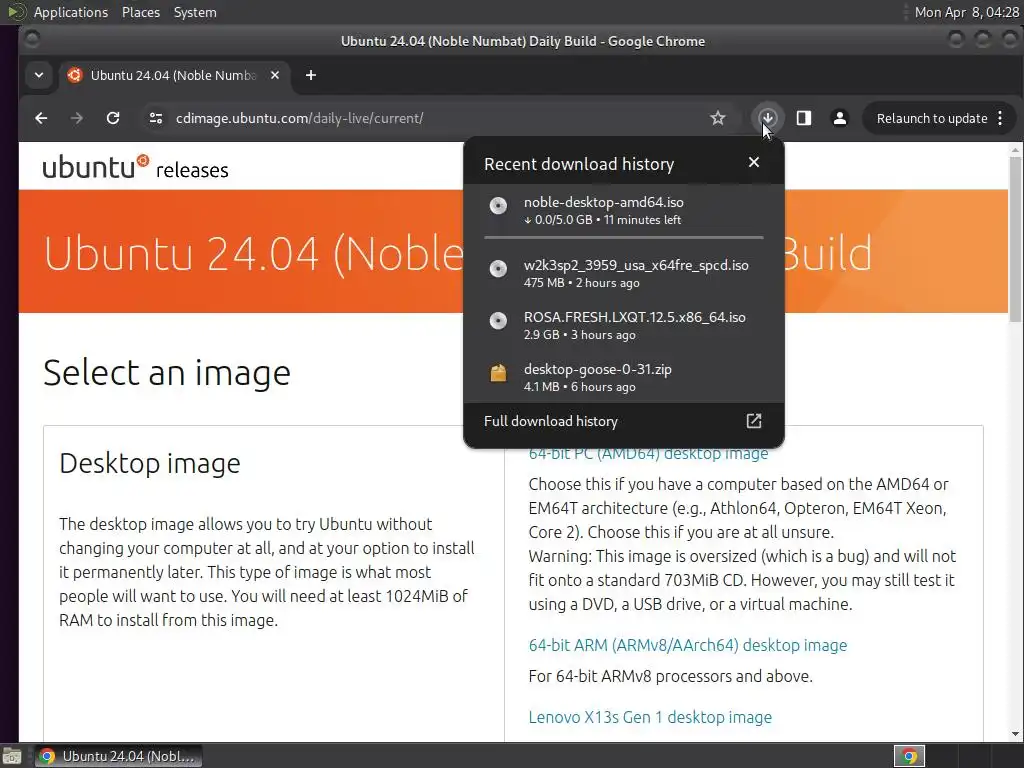The height and width of the screenshot is (768, 1024).
Task: Click Chrome icon in bottom-right panel
Action: pos(909,756)
